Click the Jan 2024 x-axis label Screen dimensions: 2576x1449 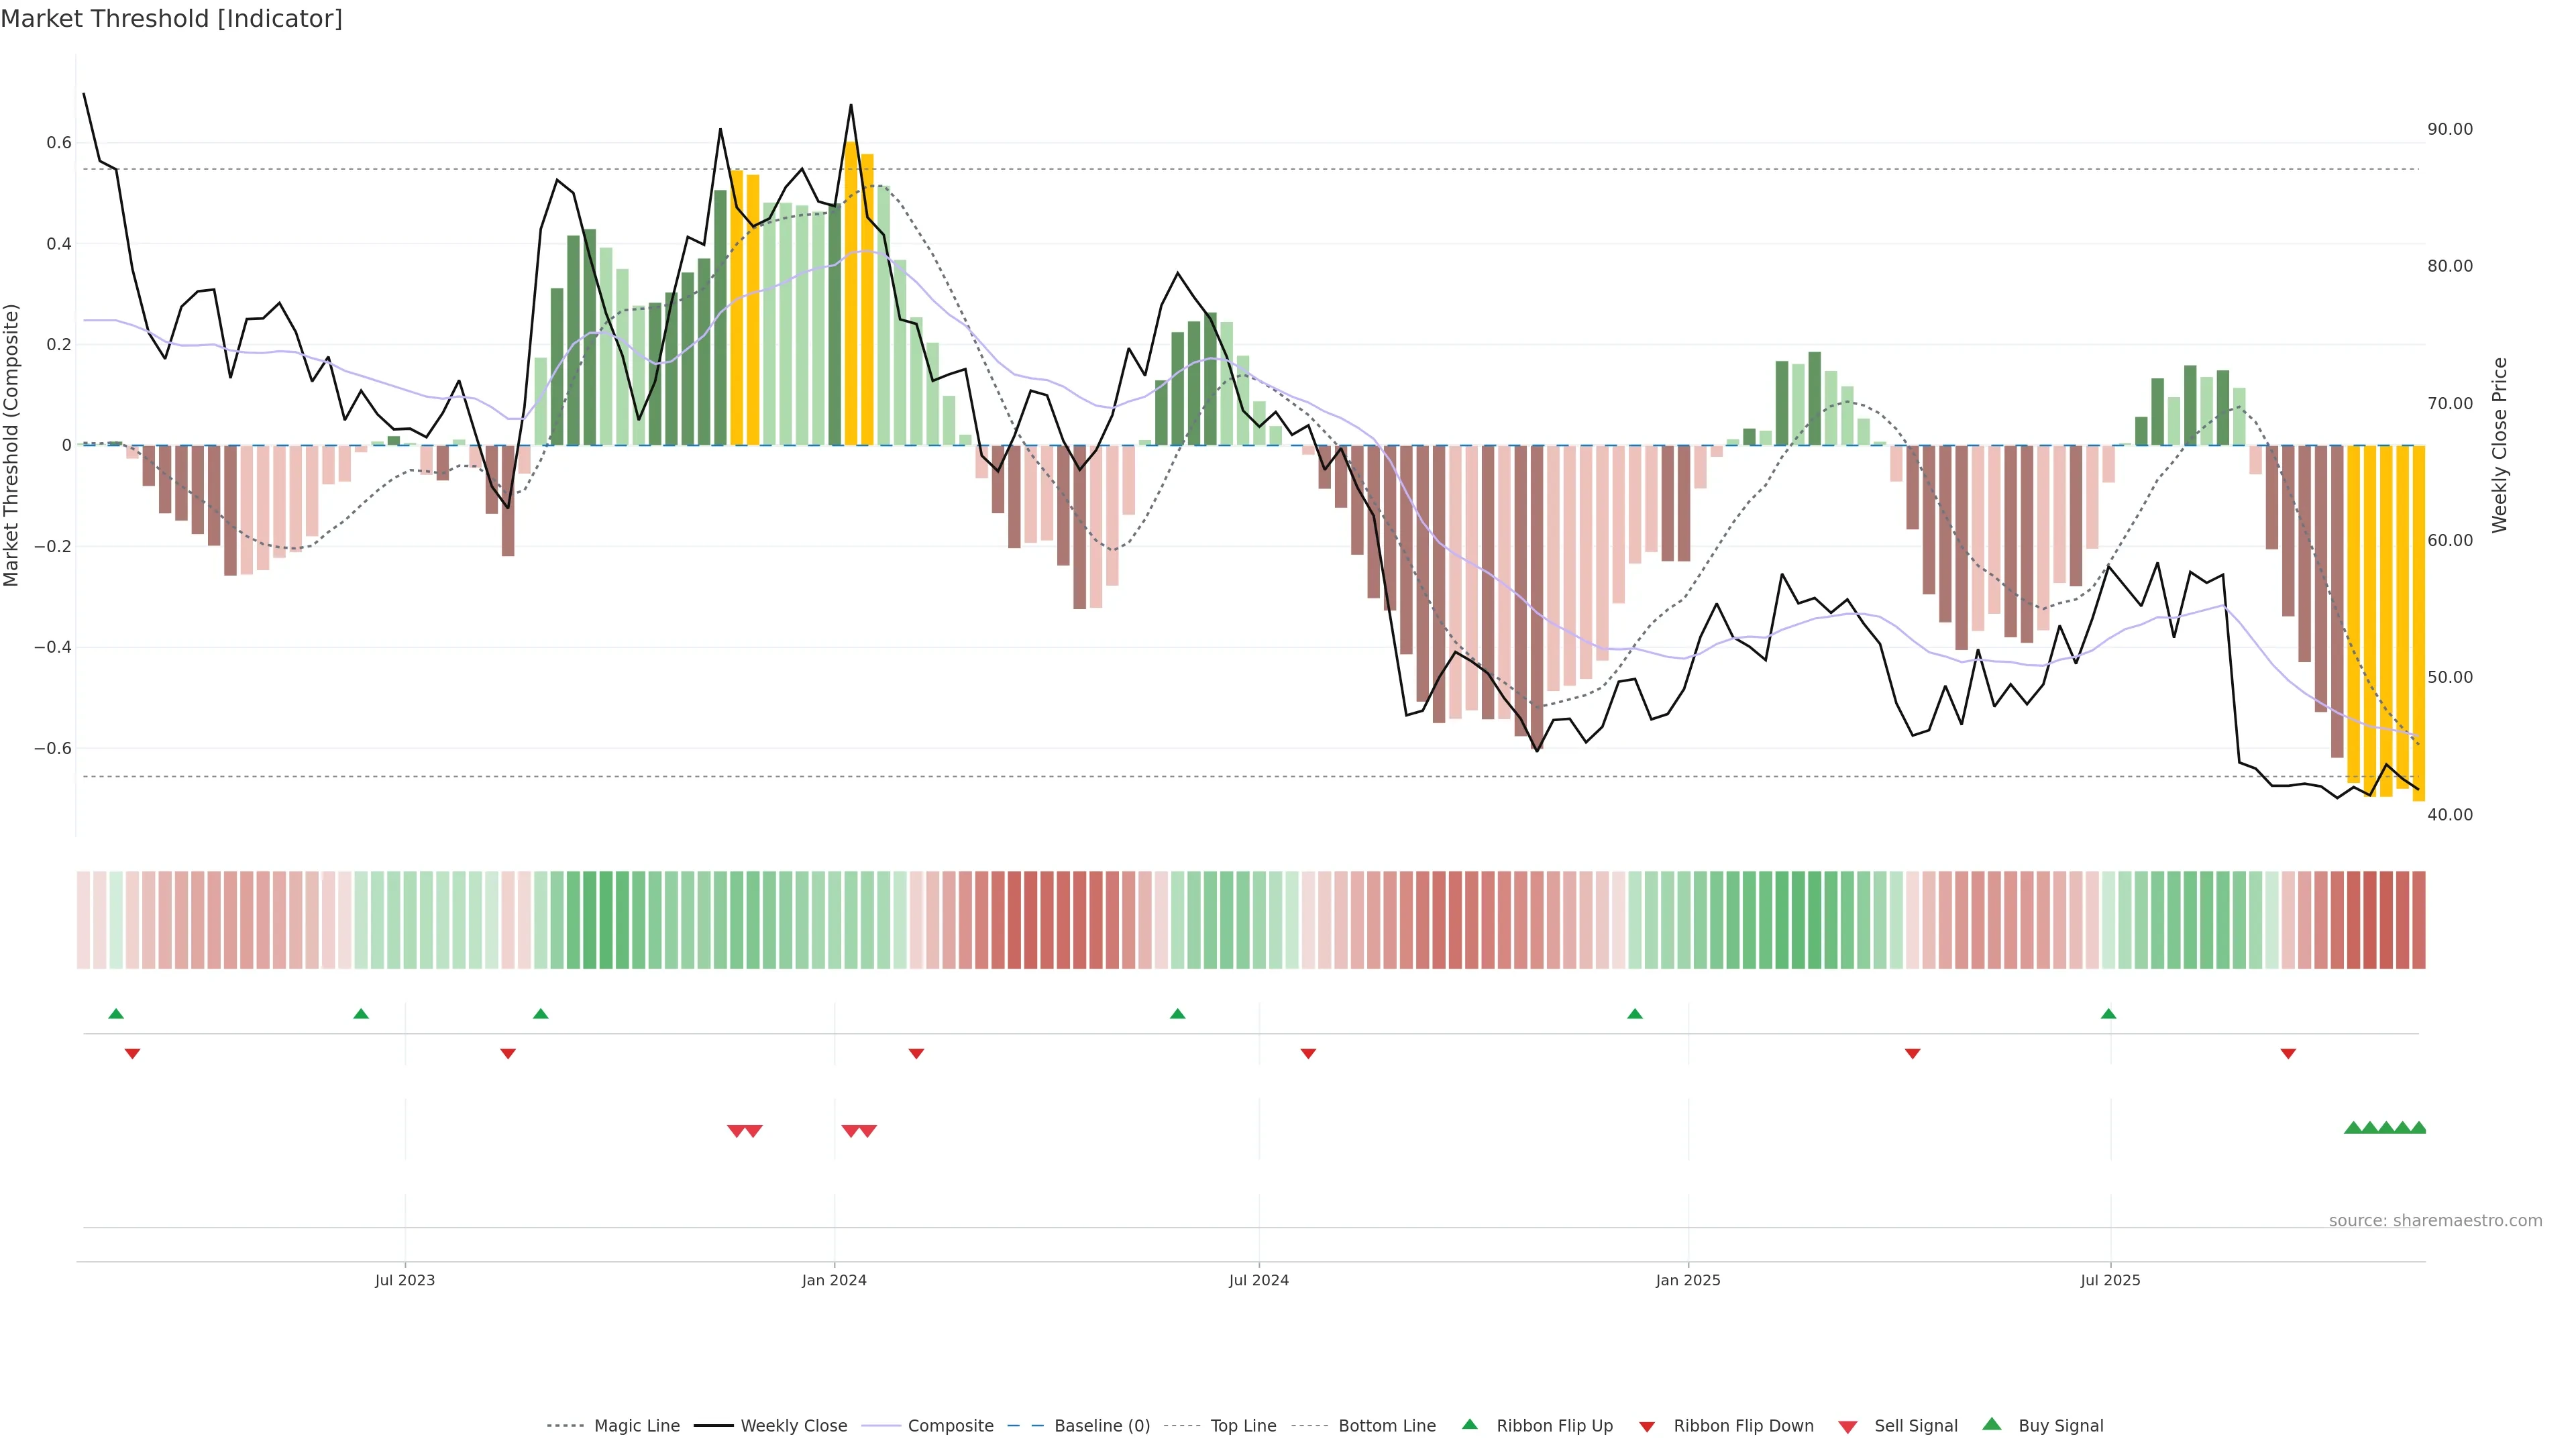tap(834, 1280)
